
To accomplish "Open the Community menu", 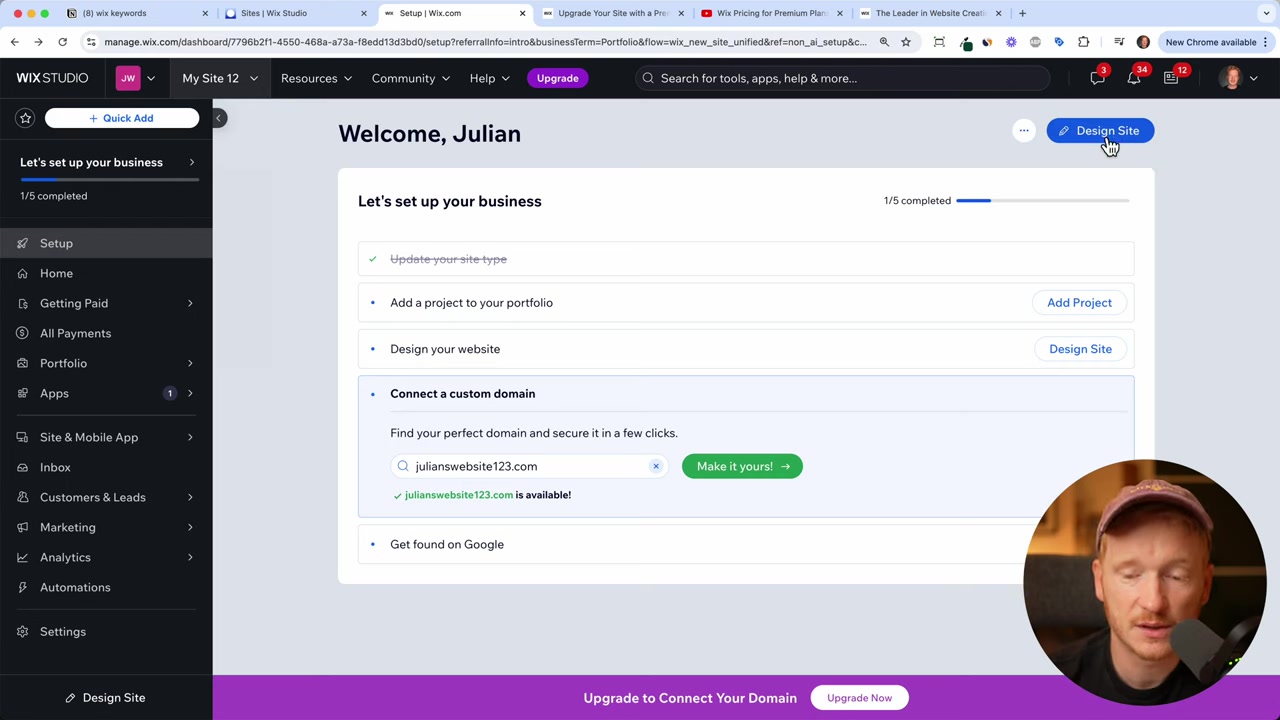I will click(x=410, y=78).
